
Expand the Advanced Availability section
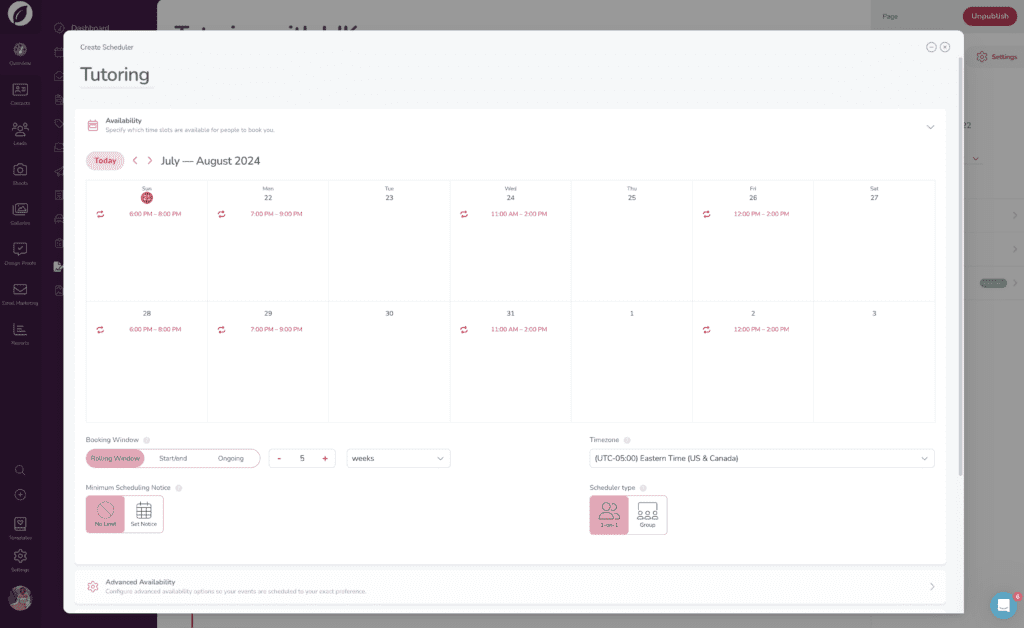click(931, 586)
